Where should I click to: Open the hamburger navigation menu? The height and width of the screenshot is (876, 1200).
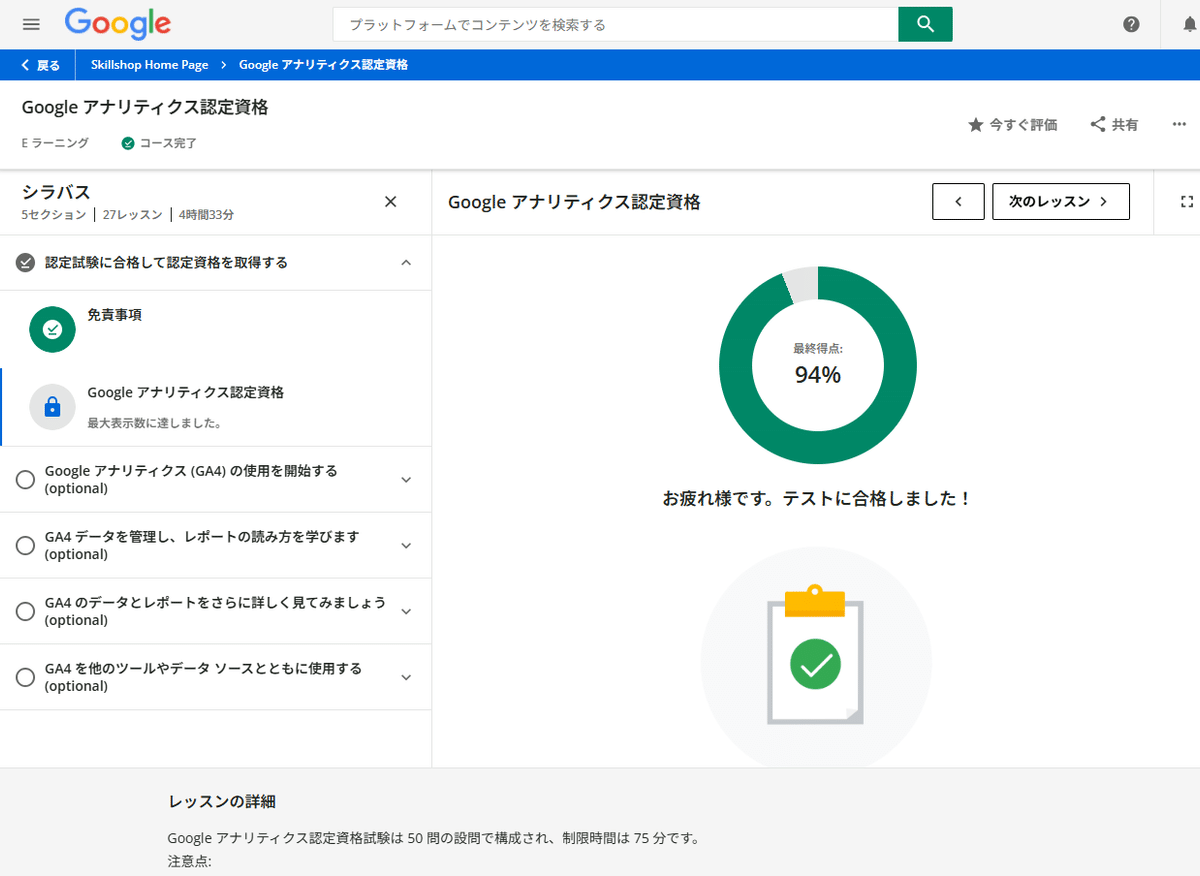point(31,24)
